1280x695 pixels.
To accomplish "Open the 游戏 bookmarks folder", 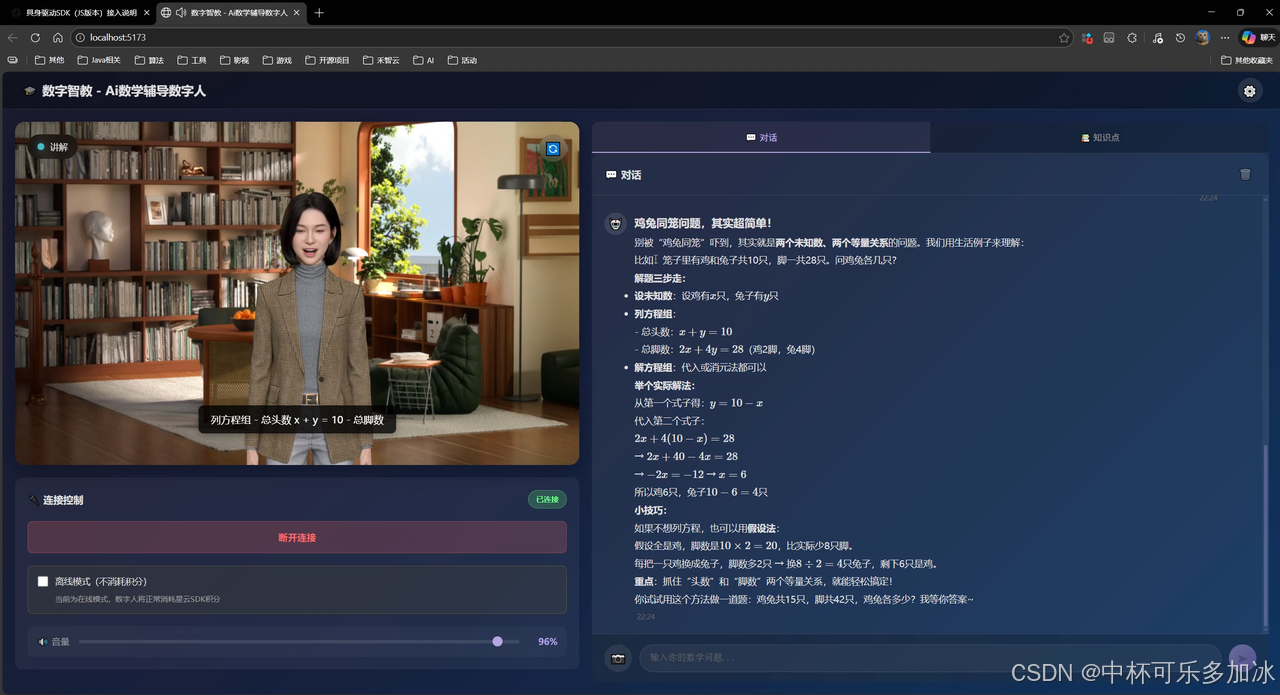I will 277,60.
